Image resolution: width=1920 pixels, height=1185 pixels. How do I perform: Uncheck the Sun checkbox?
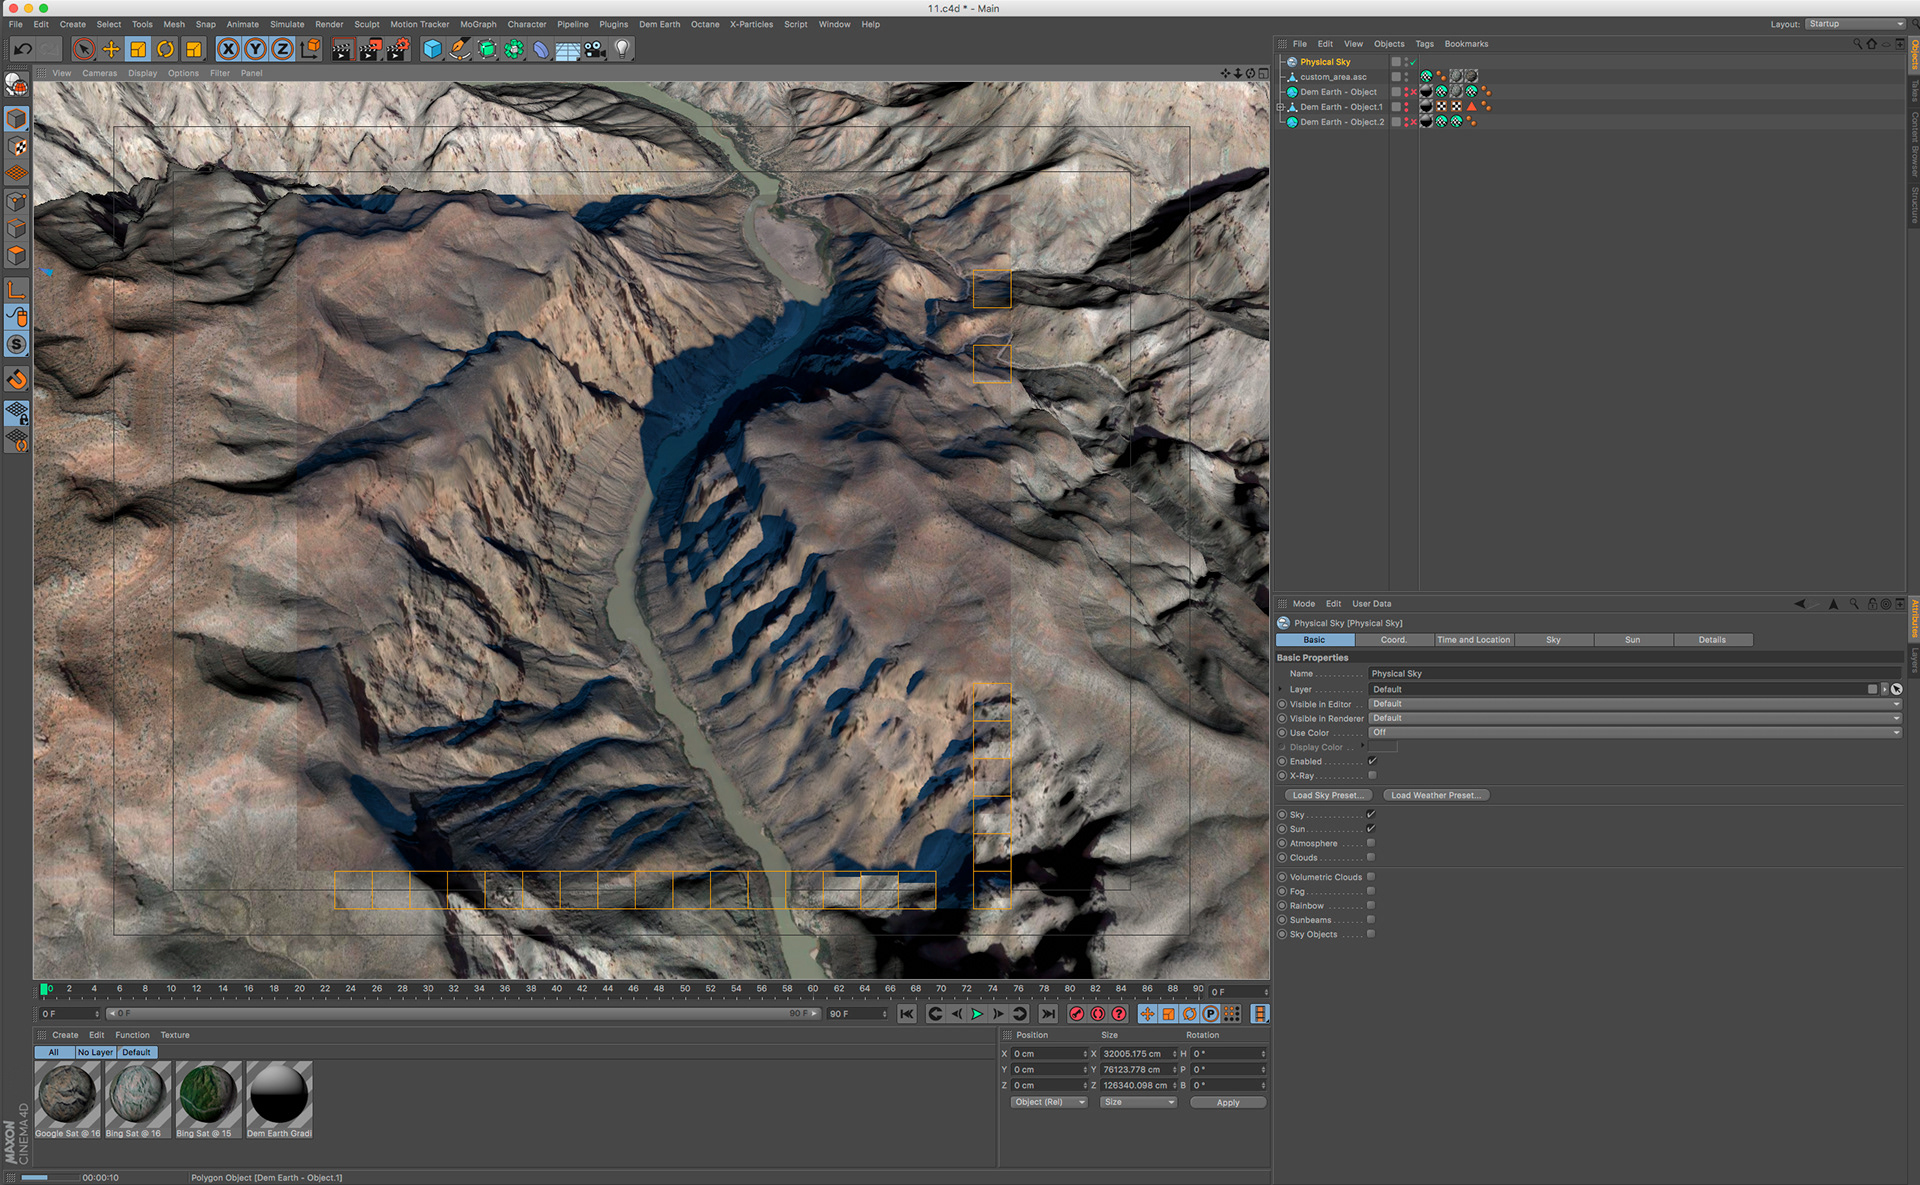pyautogui.click(x=1371, y=829)
